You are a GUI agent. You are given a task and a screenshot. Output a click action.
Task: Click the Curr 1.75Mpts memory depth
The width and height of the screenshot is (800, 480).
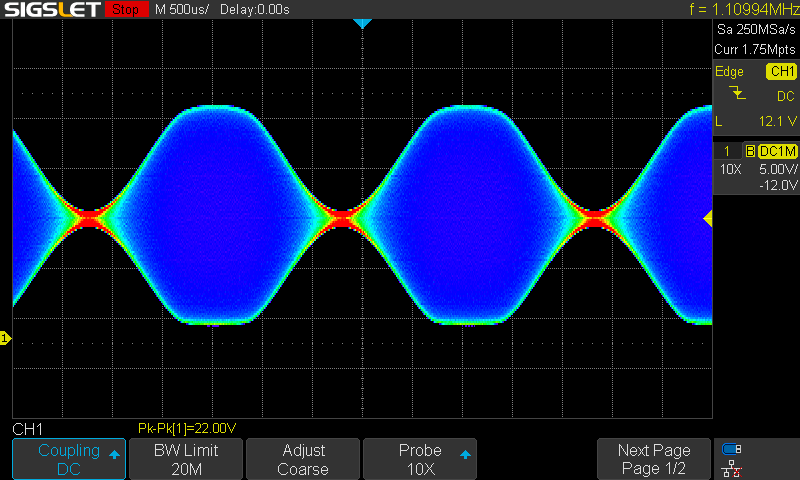coord(755,49)
